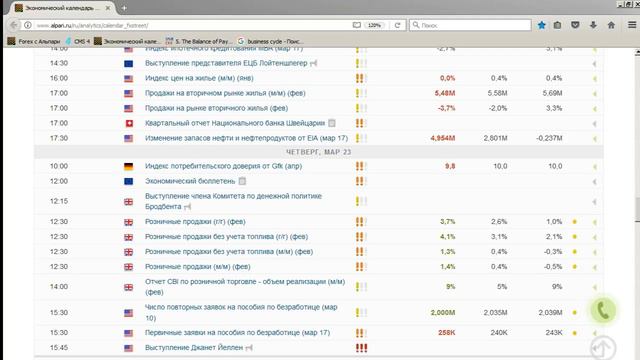This screenshot has width=640, height=360.
Task: Open Изменение запасов нефти от EIA link
Action: [x=247, y=138]
